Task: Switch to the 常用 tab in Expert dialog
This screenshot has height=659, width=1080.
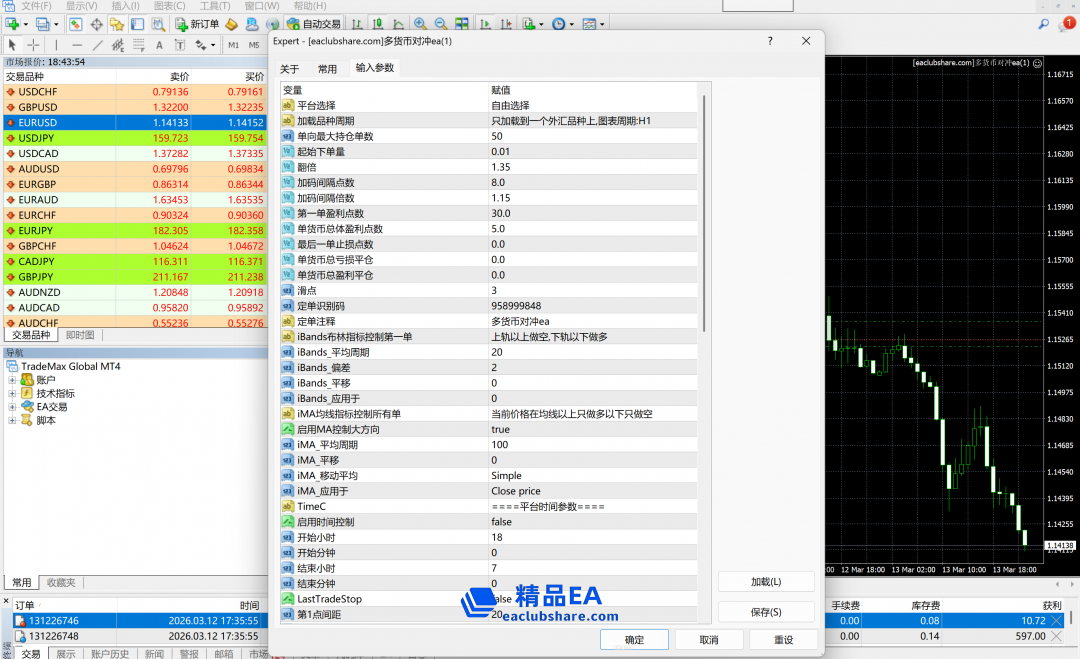Action: tap(327, 69)
